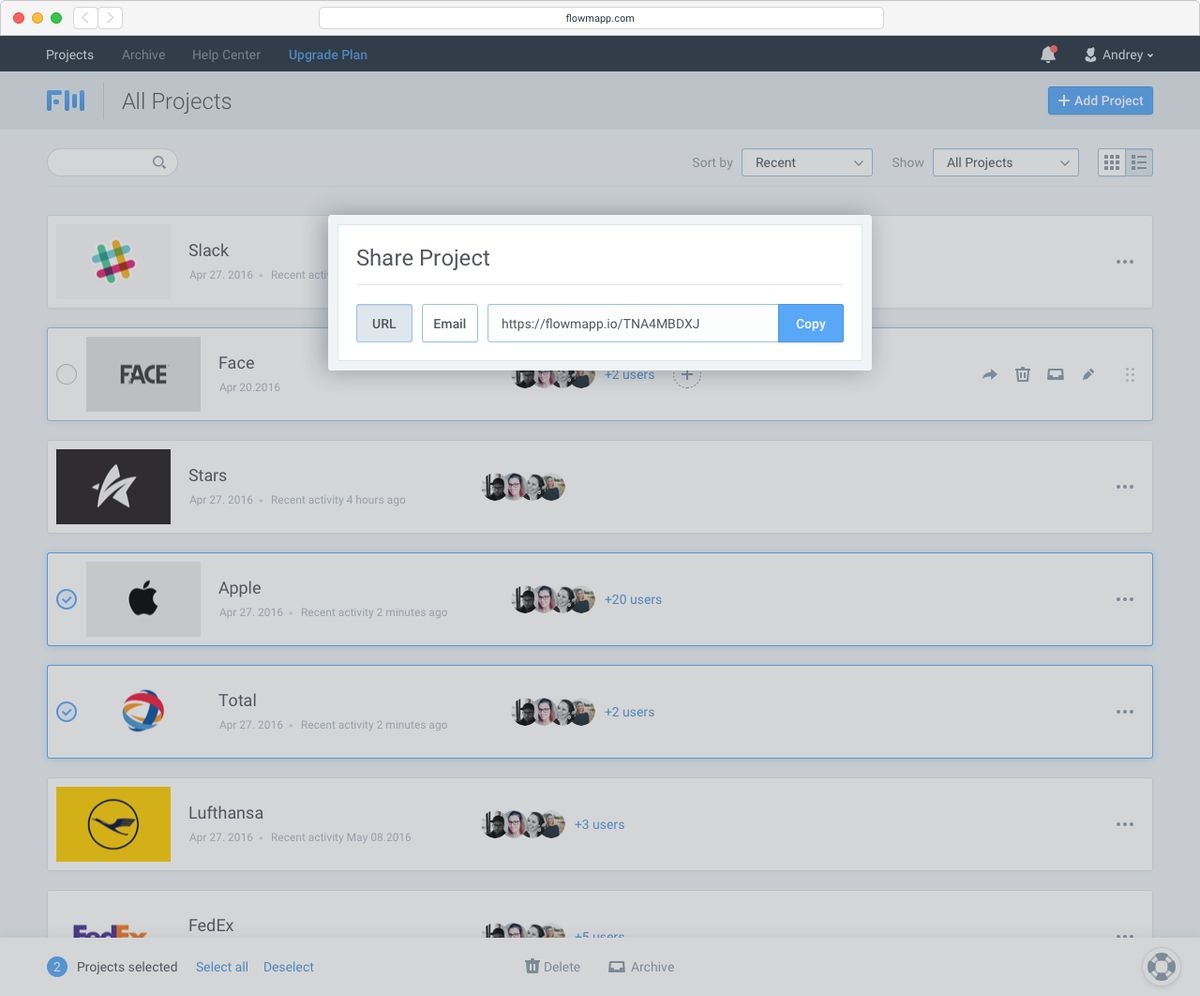Screen dimensions: 1200x996
Task: Deselect the Apple project checkmark
Action: point(66,599)
